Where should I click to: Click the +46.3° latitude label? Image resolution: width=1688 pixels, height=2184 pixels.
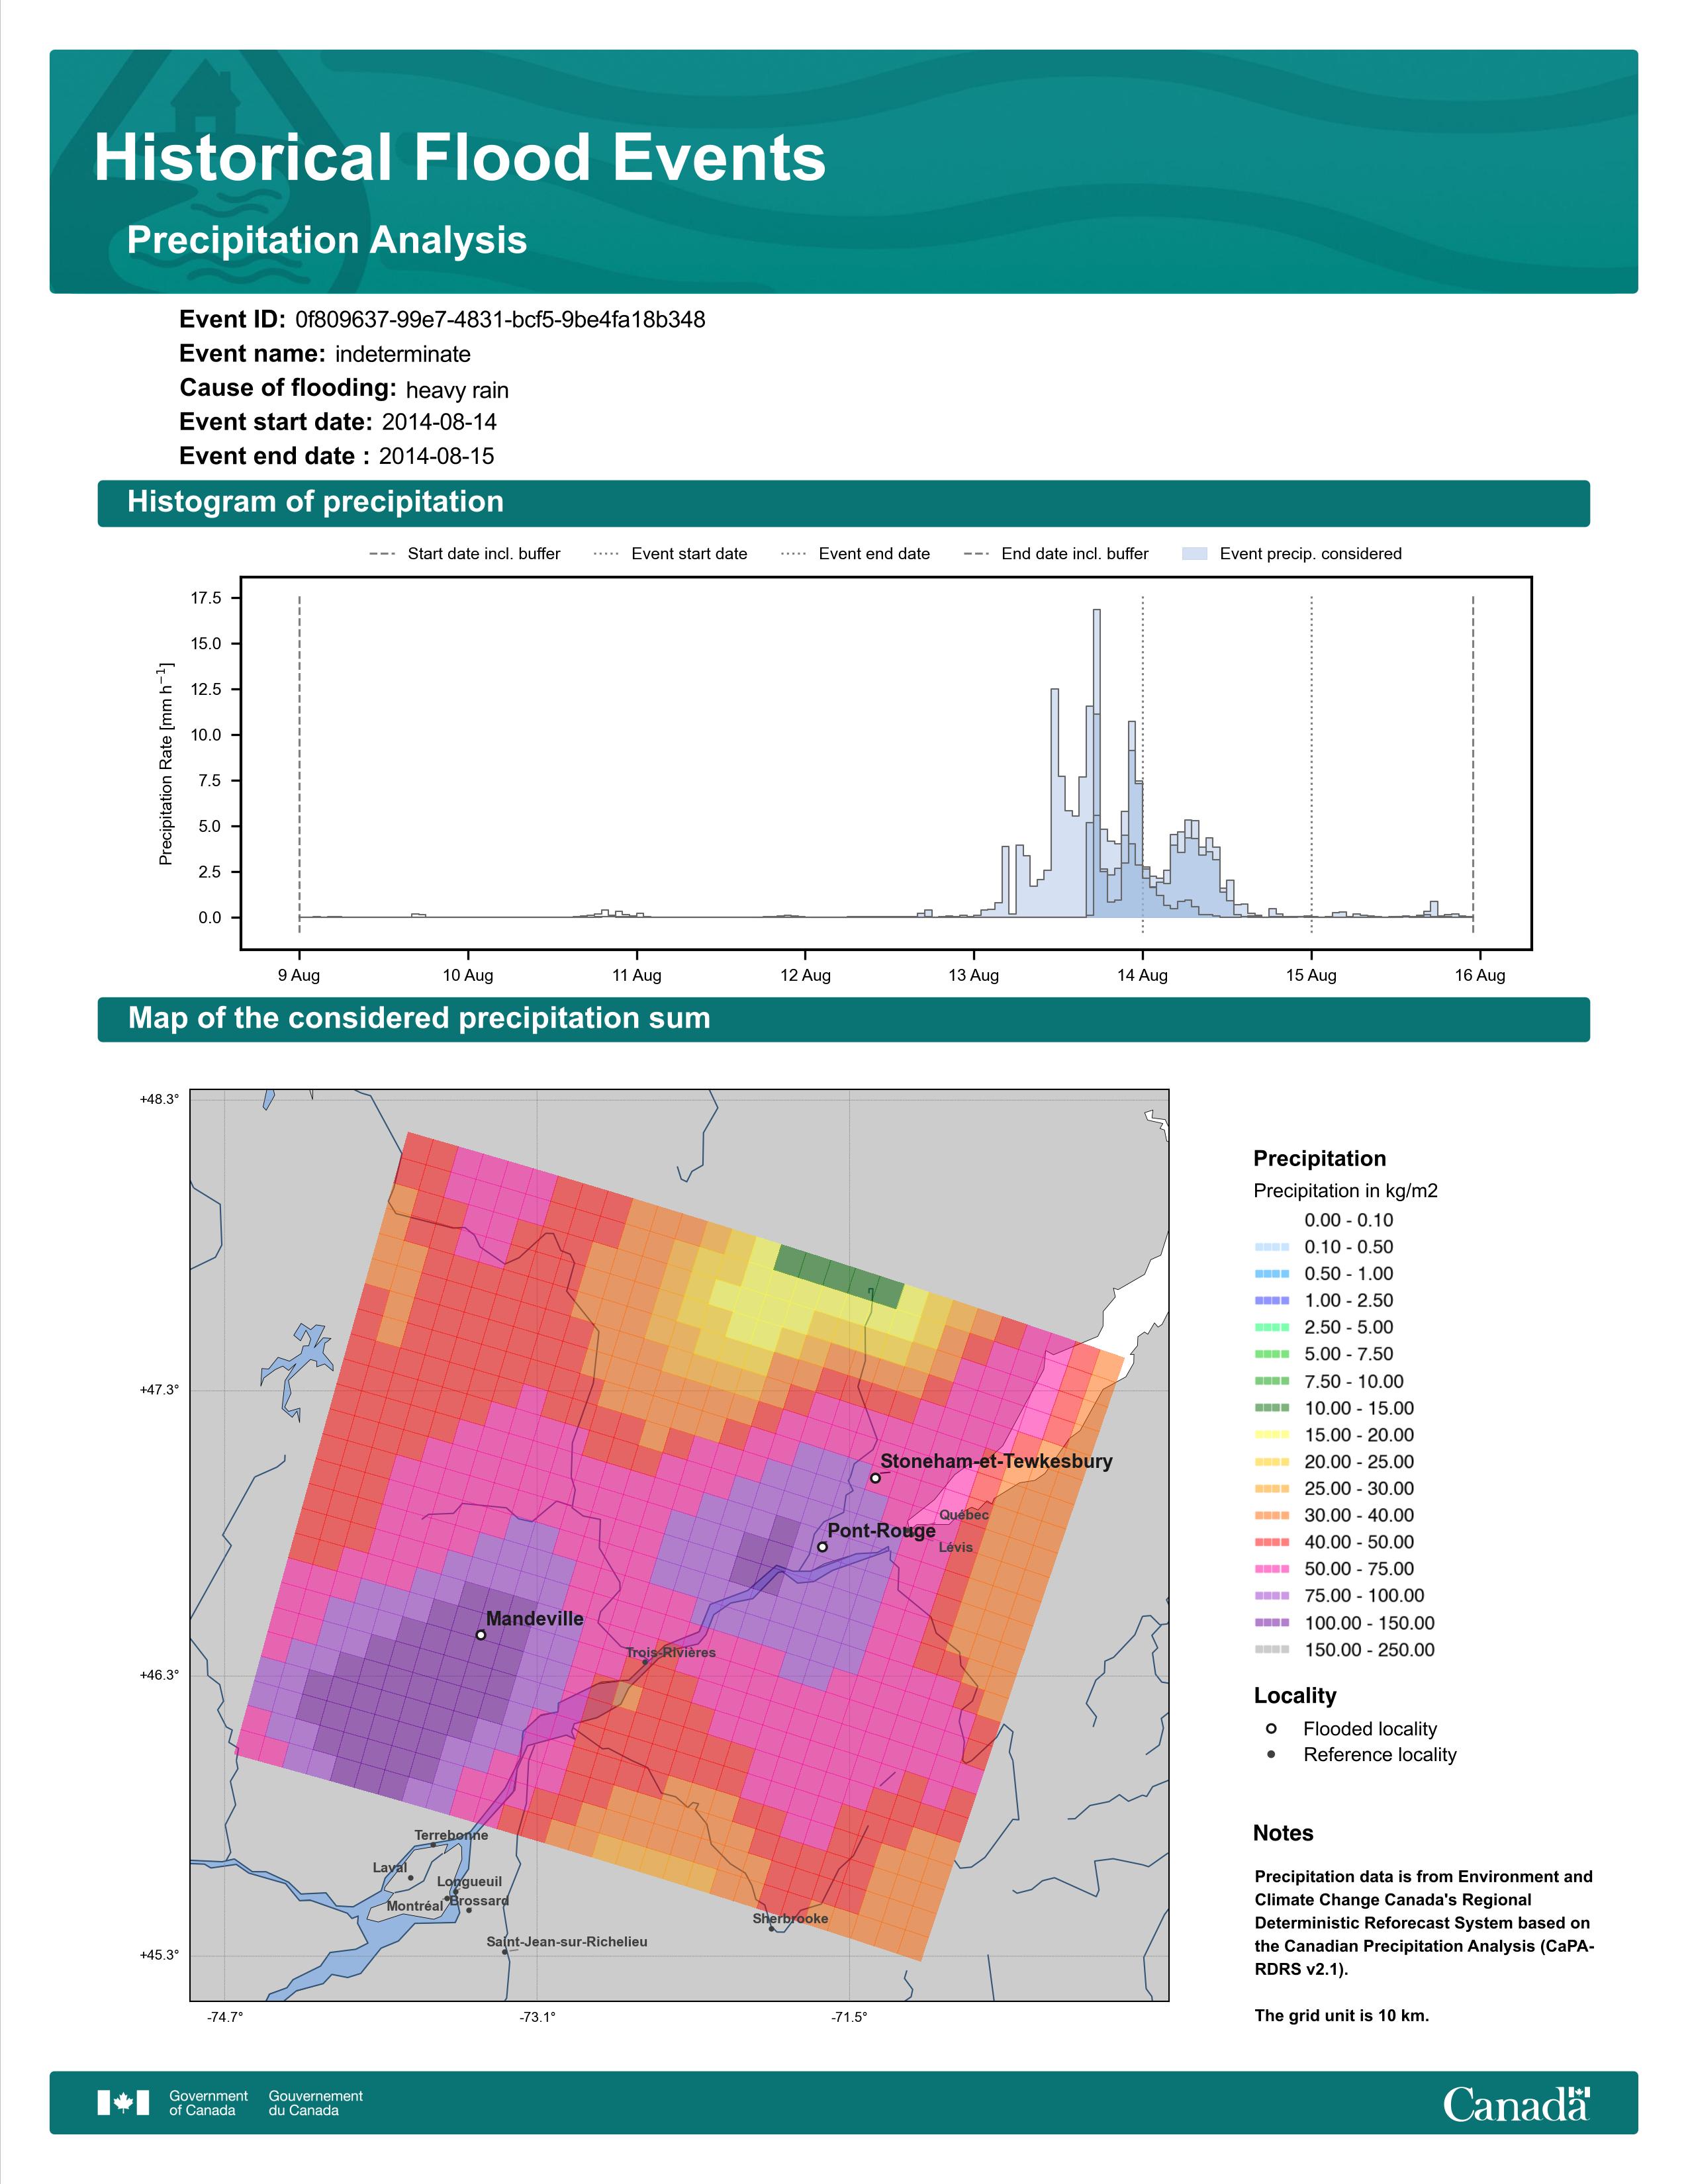coord(159,1675)
